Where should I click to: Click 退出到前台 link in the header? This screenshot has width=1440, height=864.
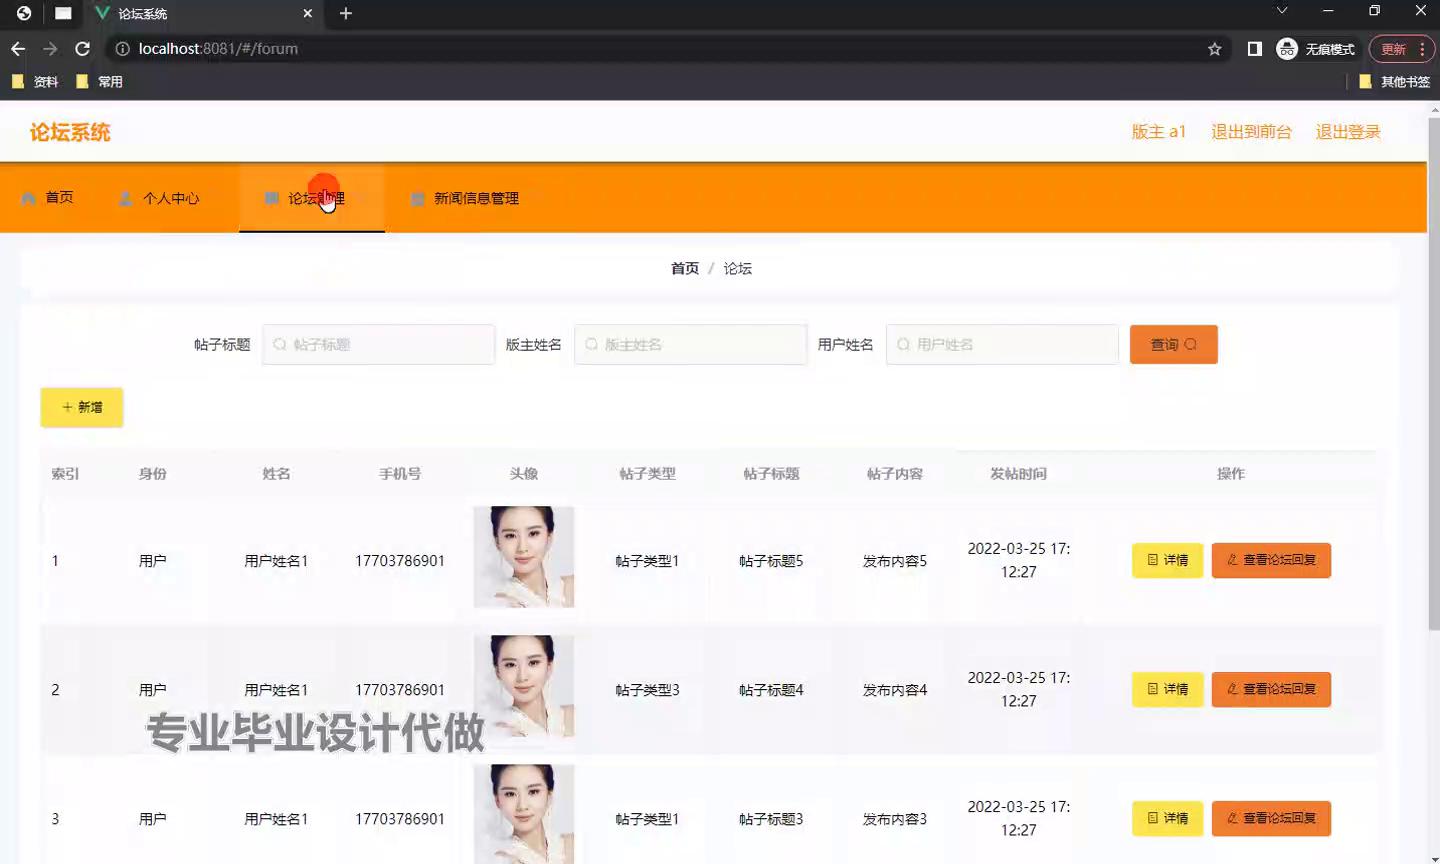point(1251,132)
